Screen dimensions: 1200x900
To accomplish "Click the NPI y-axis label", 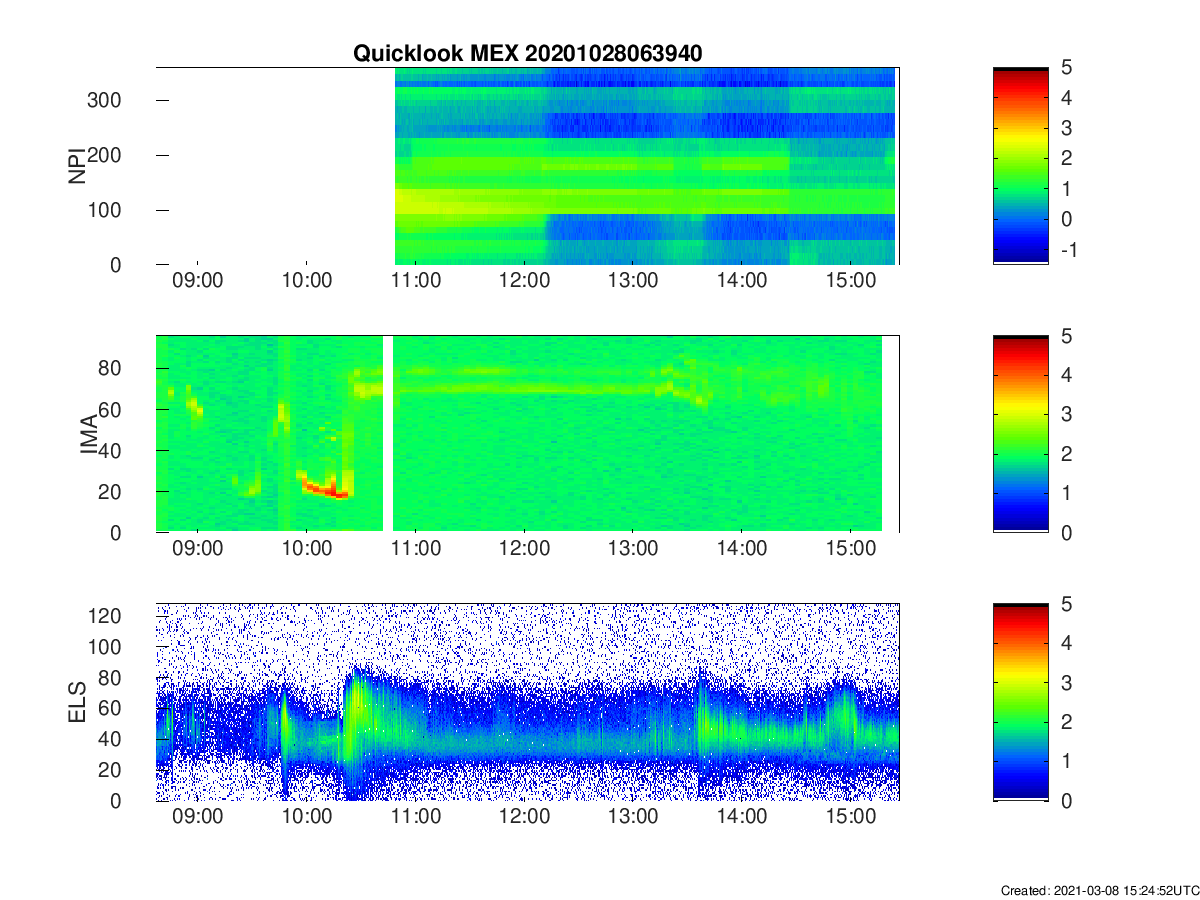I will click(77, 166).
